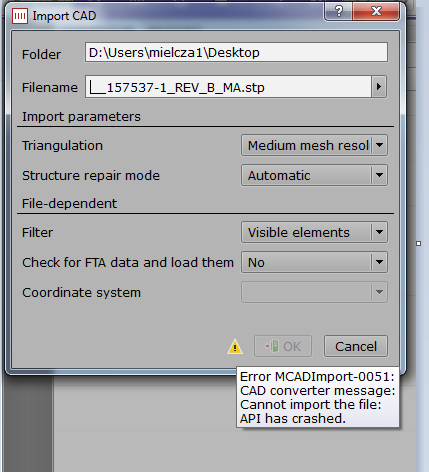The height and width of the screenshot is (472, 429).
Task: Click the Import CAD title bar app icon
Action: [20, 16]
